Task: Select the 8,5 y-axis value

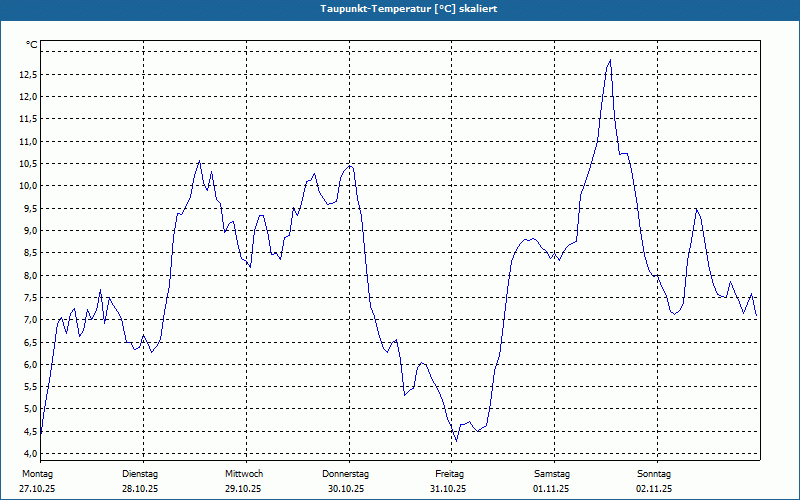Action: 30,253
